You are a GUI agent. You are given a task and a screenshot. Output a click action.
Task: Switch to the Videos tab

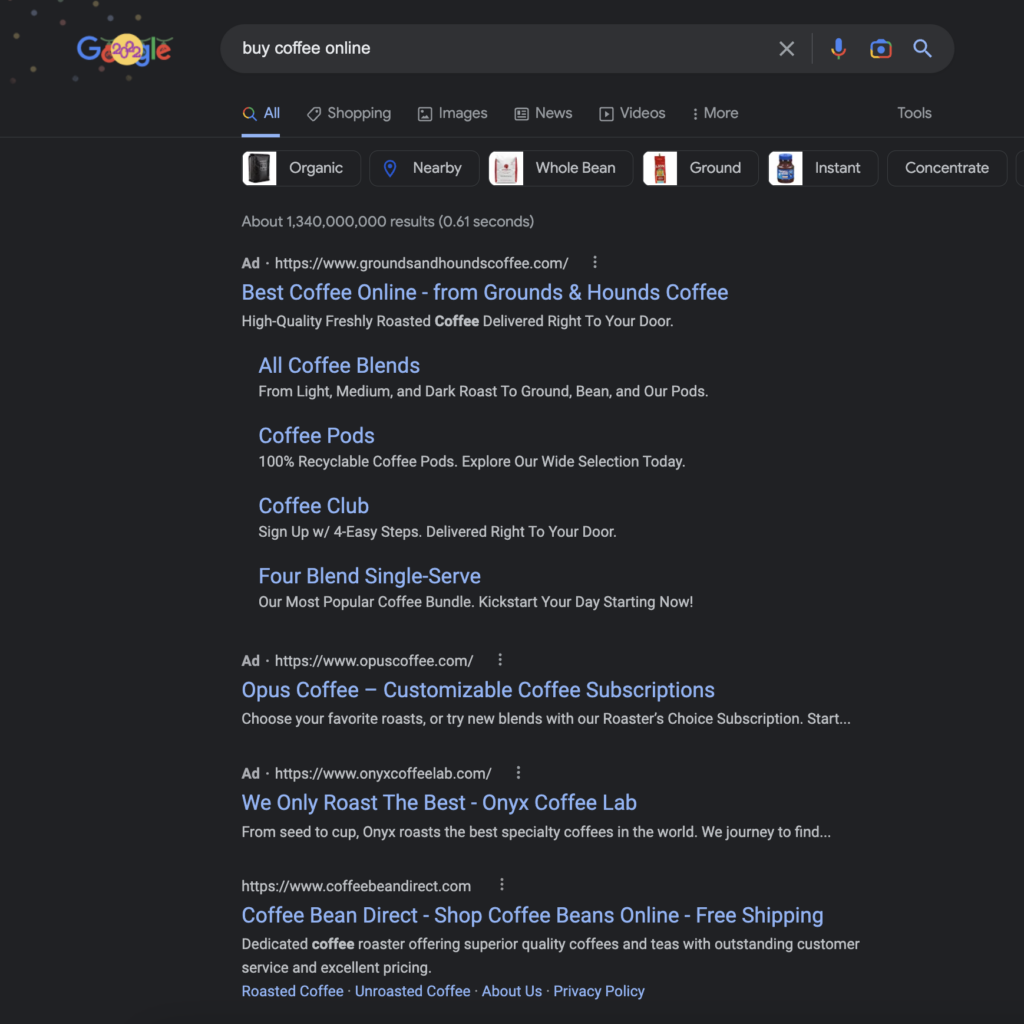click(632, 114)
